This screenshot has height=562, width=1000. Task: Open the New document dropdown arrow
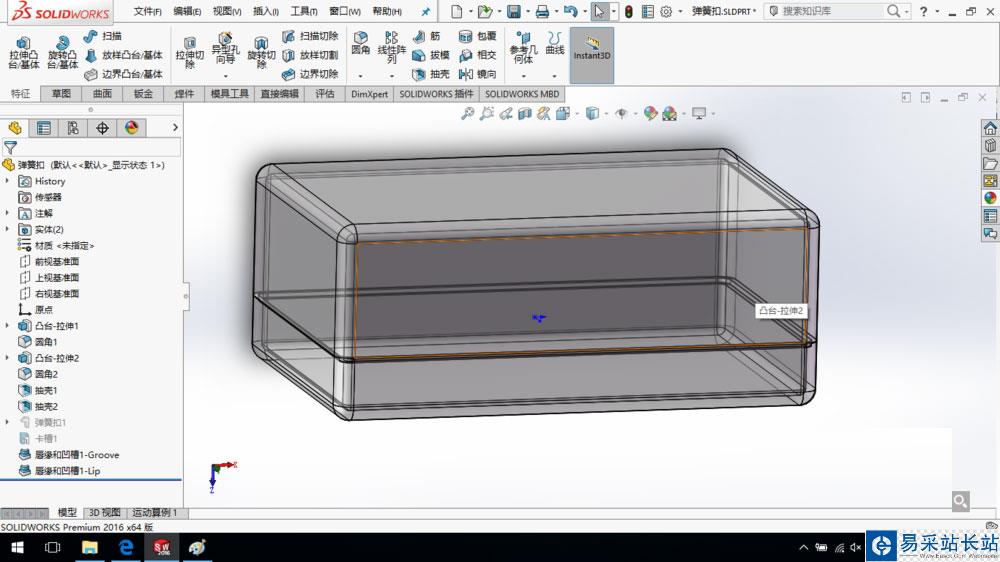pos(471,11)
